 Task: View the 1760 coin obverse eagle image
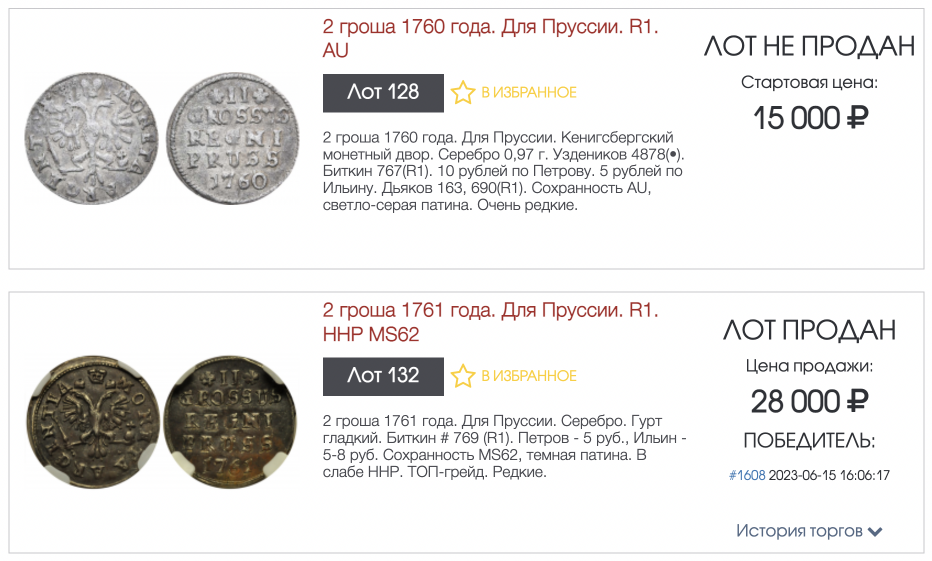[90, 137]
